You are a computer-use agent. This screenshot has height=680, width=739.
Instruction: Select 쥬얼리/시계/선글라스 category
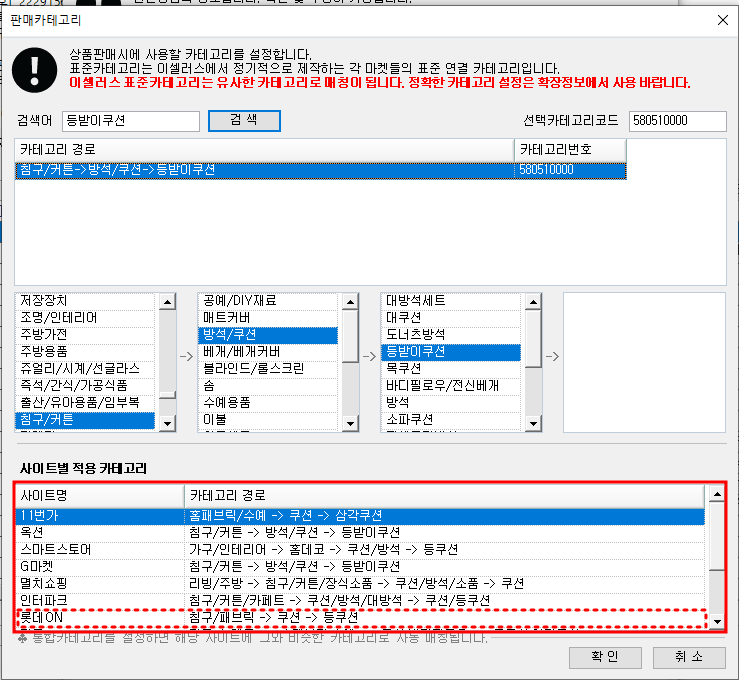tap(85, 369)
